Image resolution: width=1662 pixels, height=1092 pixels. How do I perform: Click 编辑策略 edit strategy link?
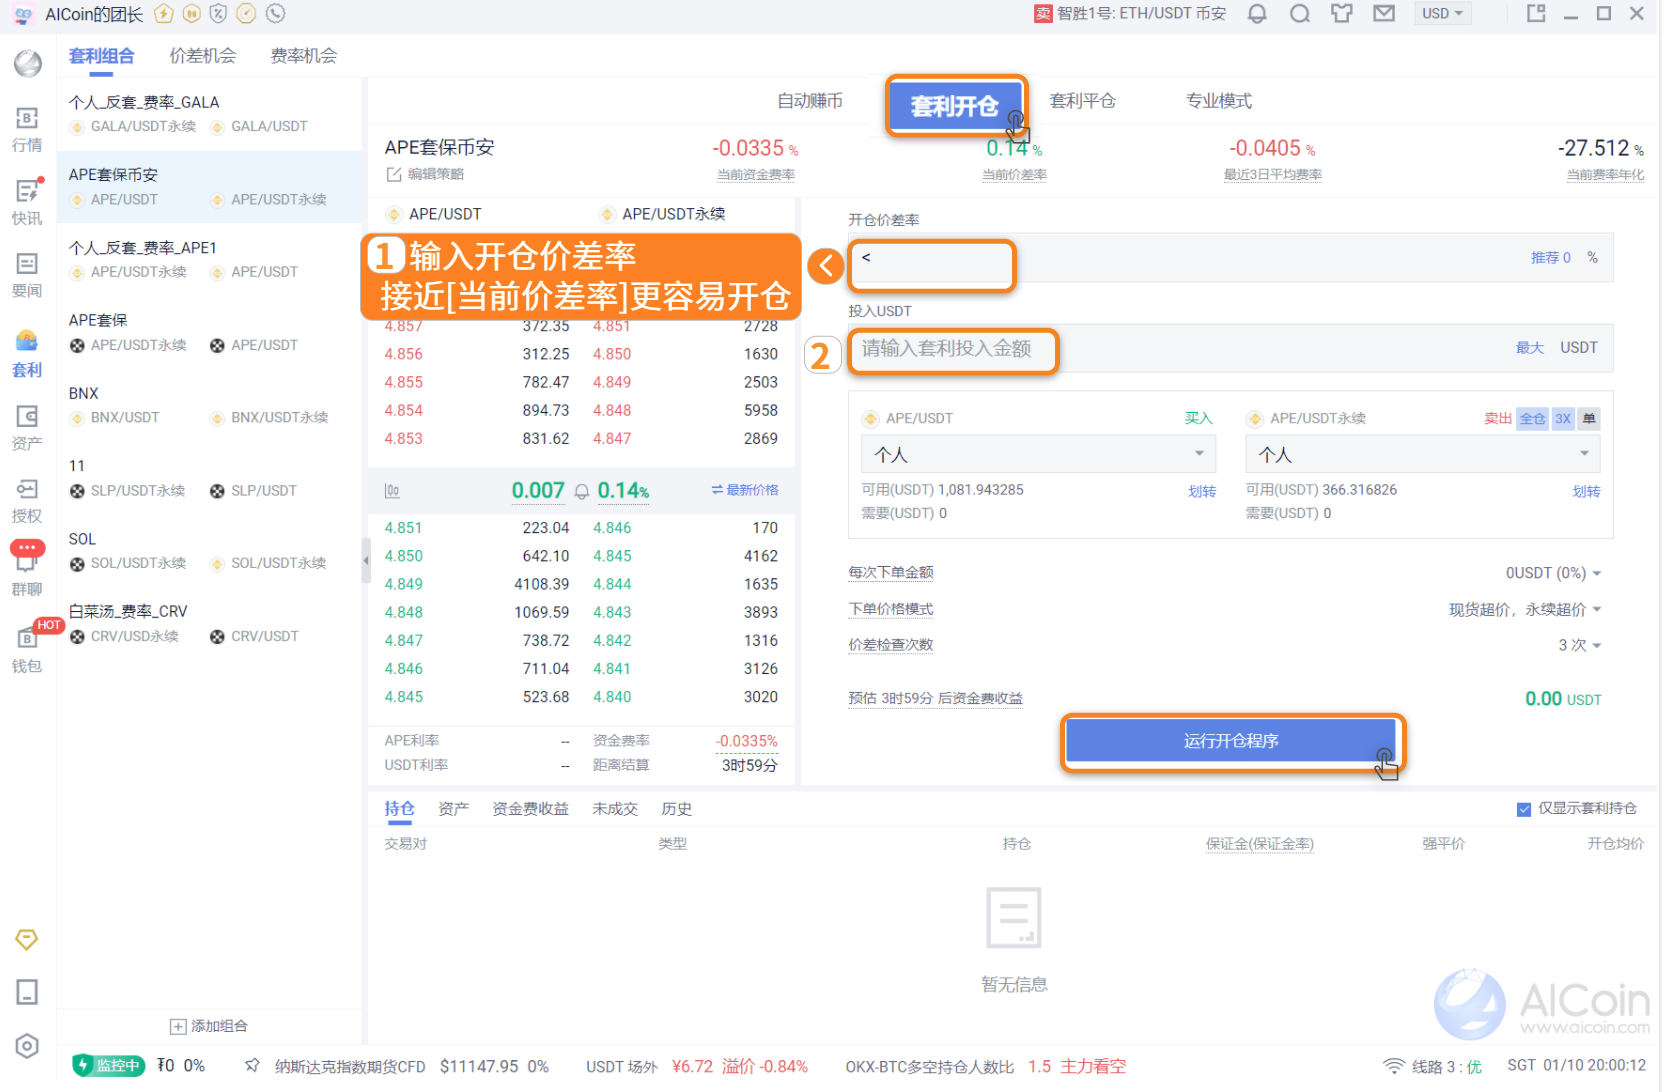(x=436, y=174)
